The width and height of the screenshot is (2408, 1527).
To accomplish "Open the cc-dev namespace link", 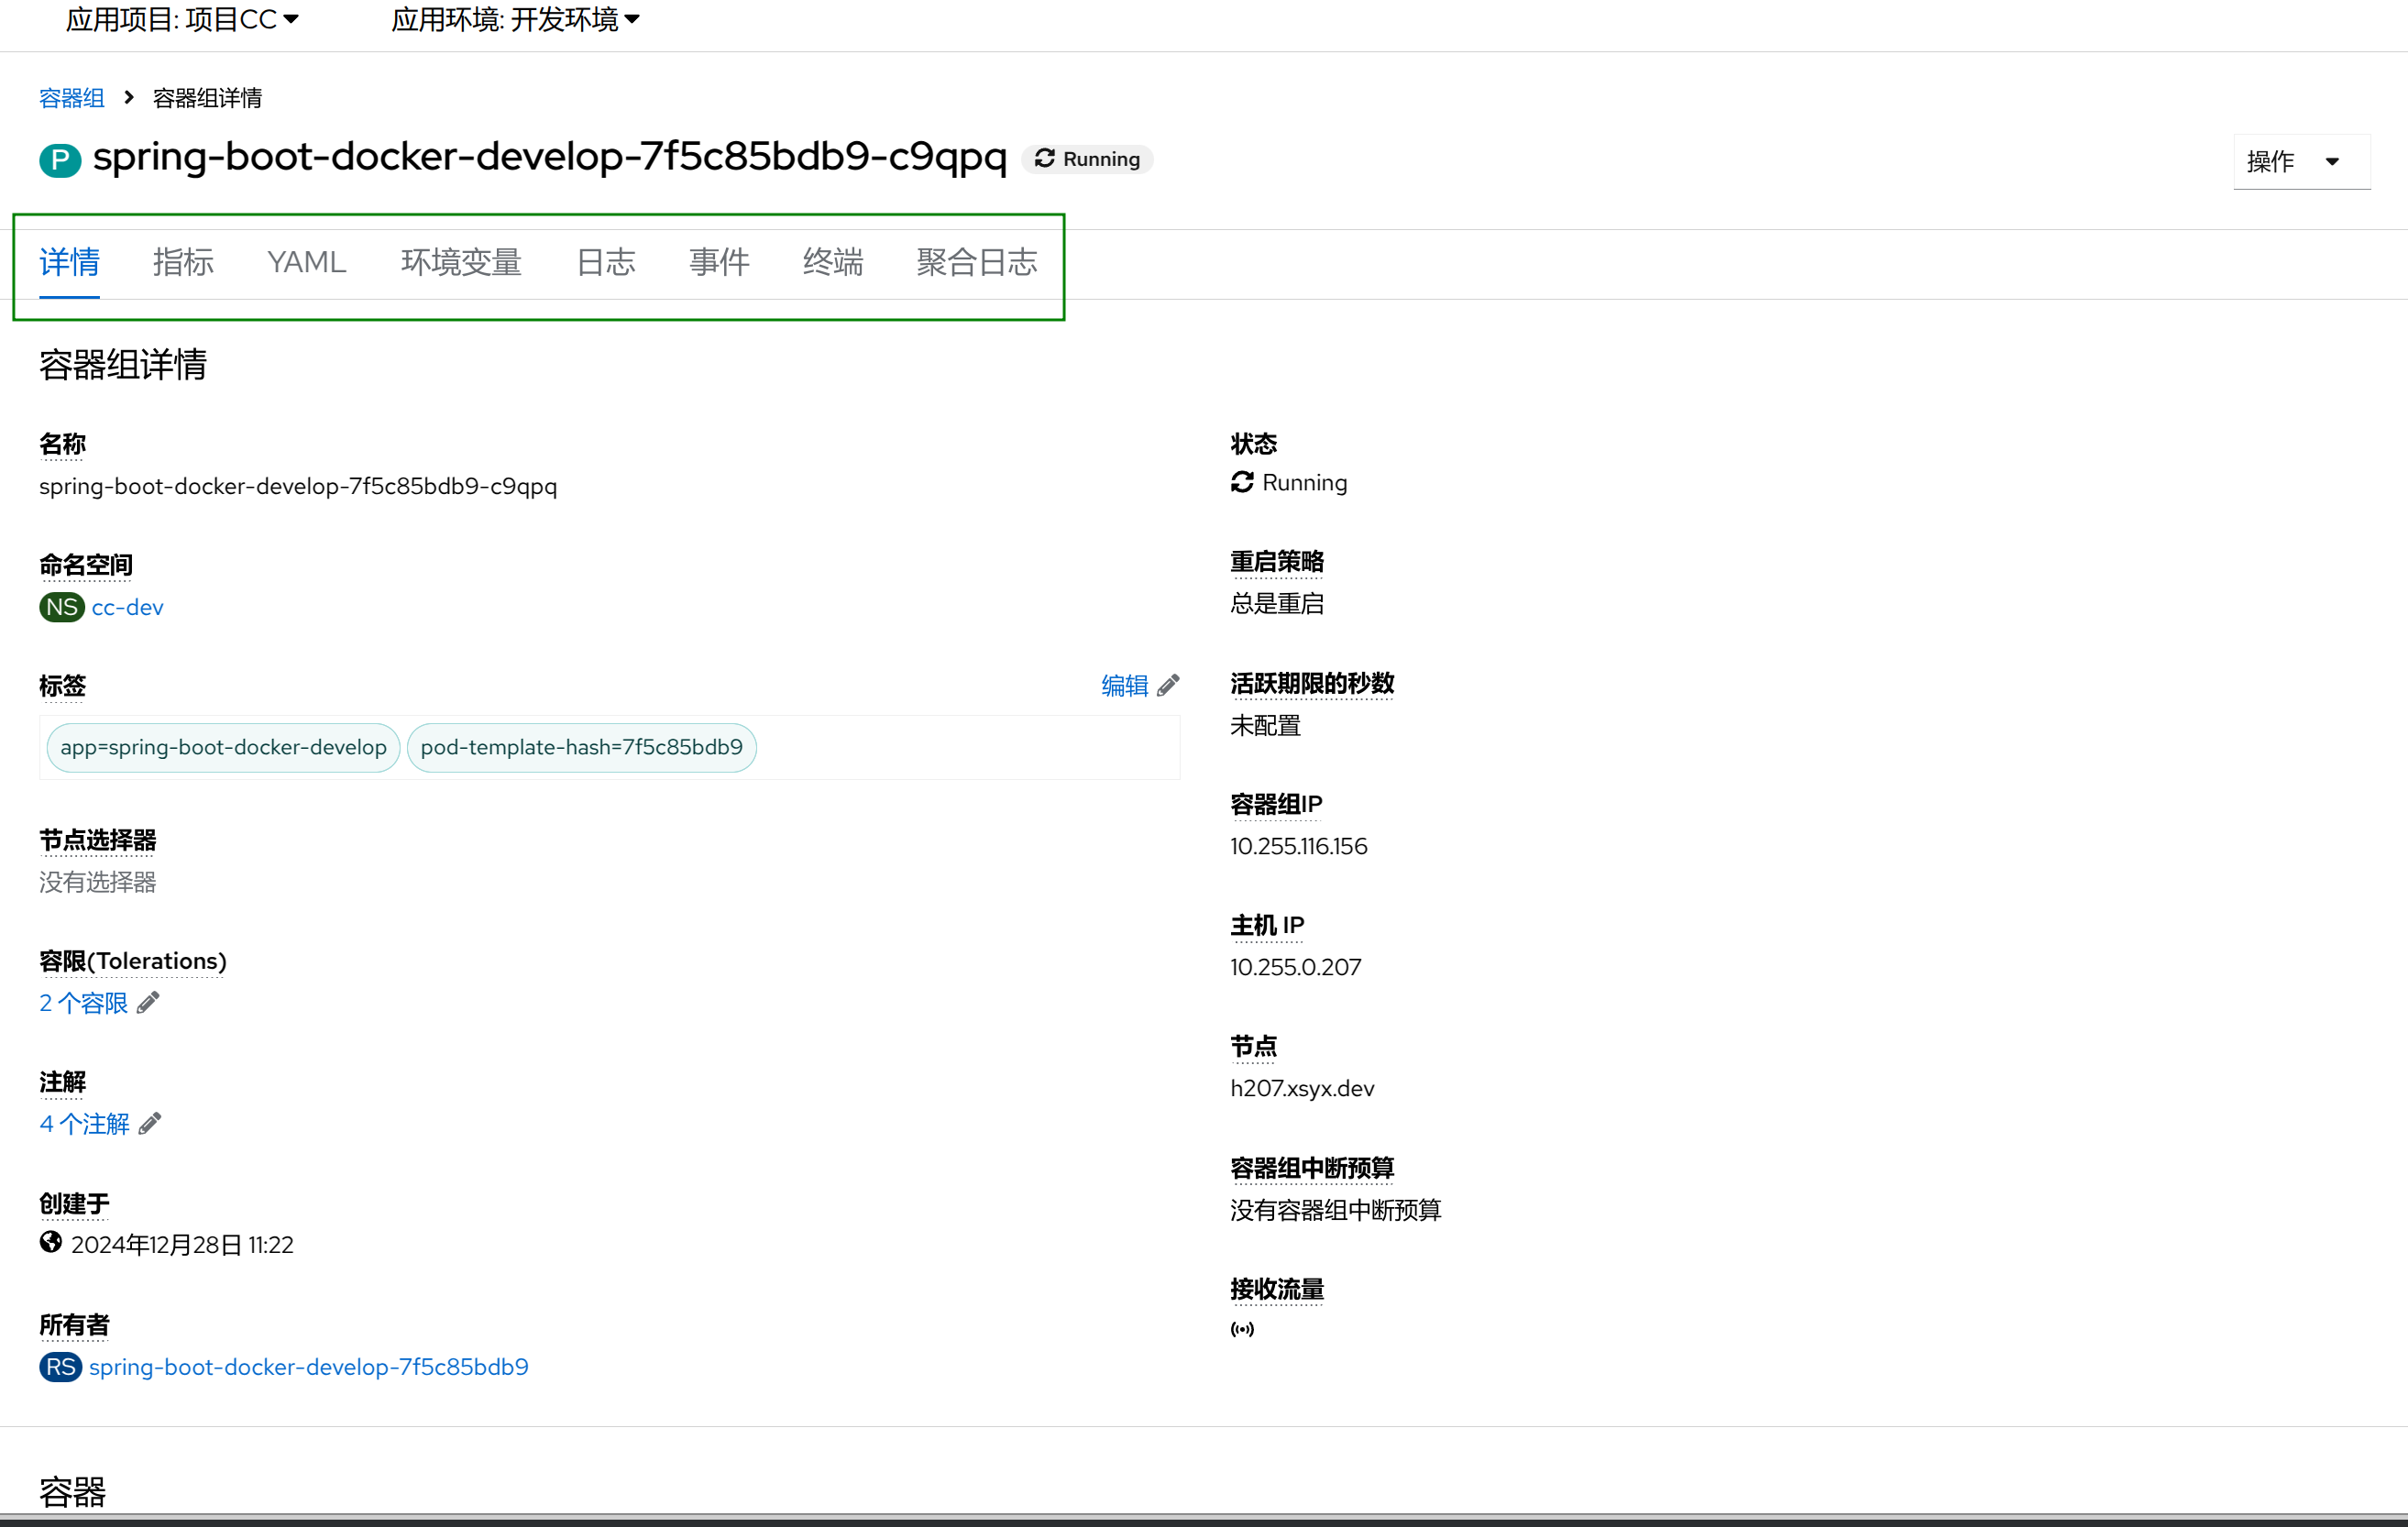I will tap(127, 607).
